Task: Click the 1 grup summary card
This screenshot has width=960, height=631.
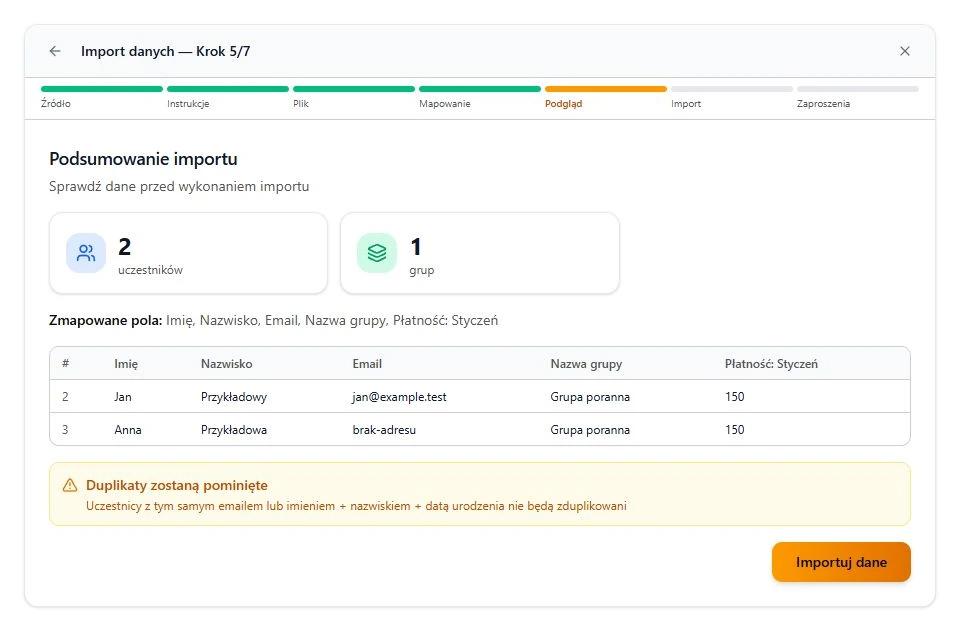Action: tap(480, 253)
